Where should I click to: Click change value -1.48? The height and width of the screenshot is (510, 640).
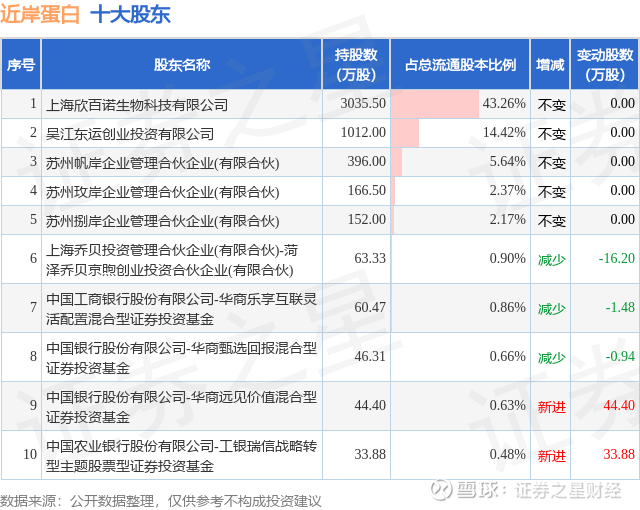(620, 307)
